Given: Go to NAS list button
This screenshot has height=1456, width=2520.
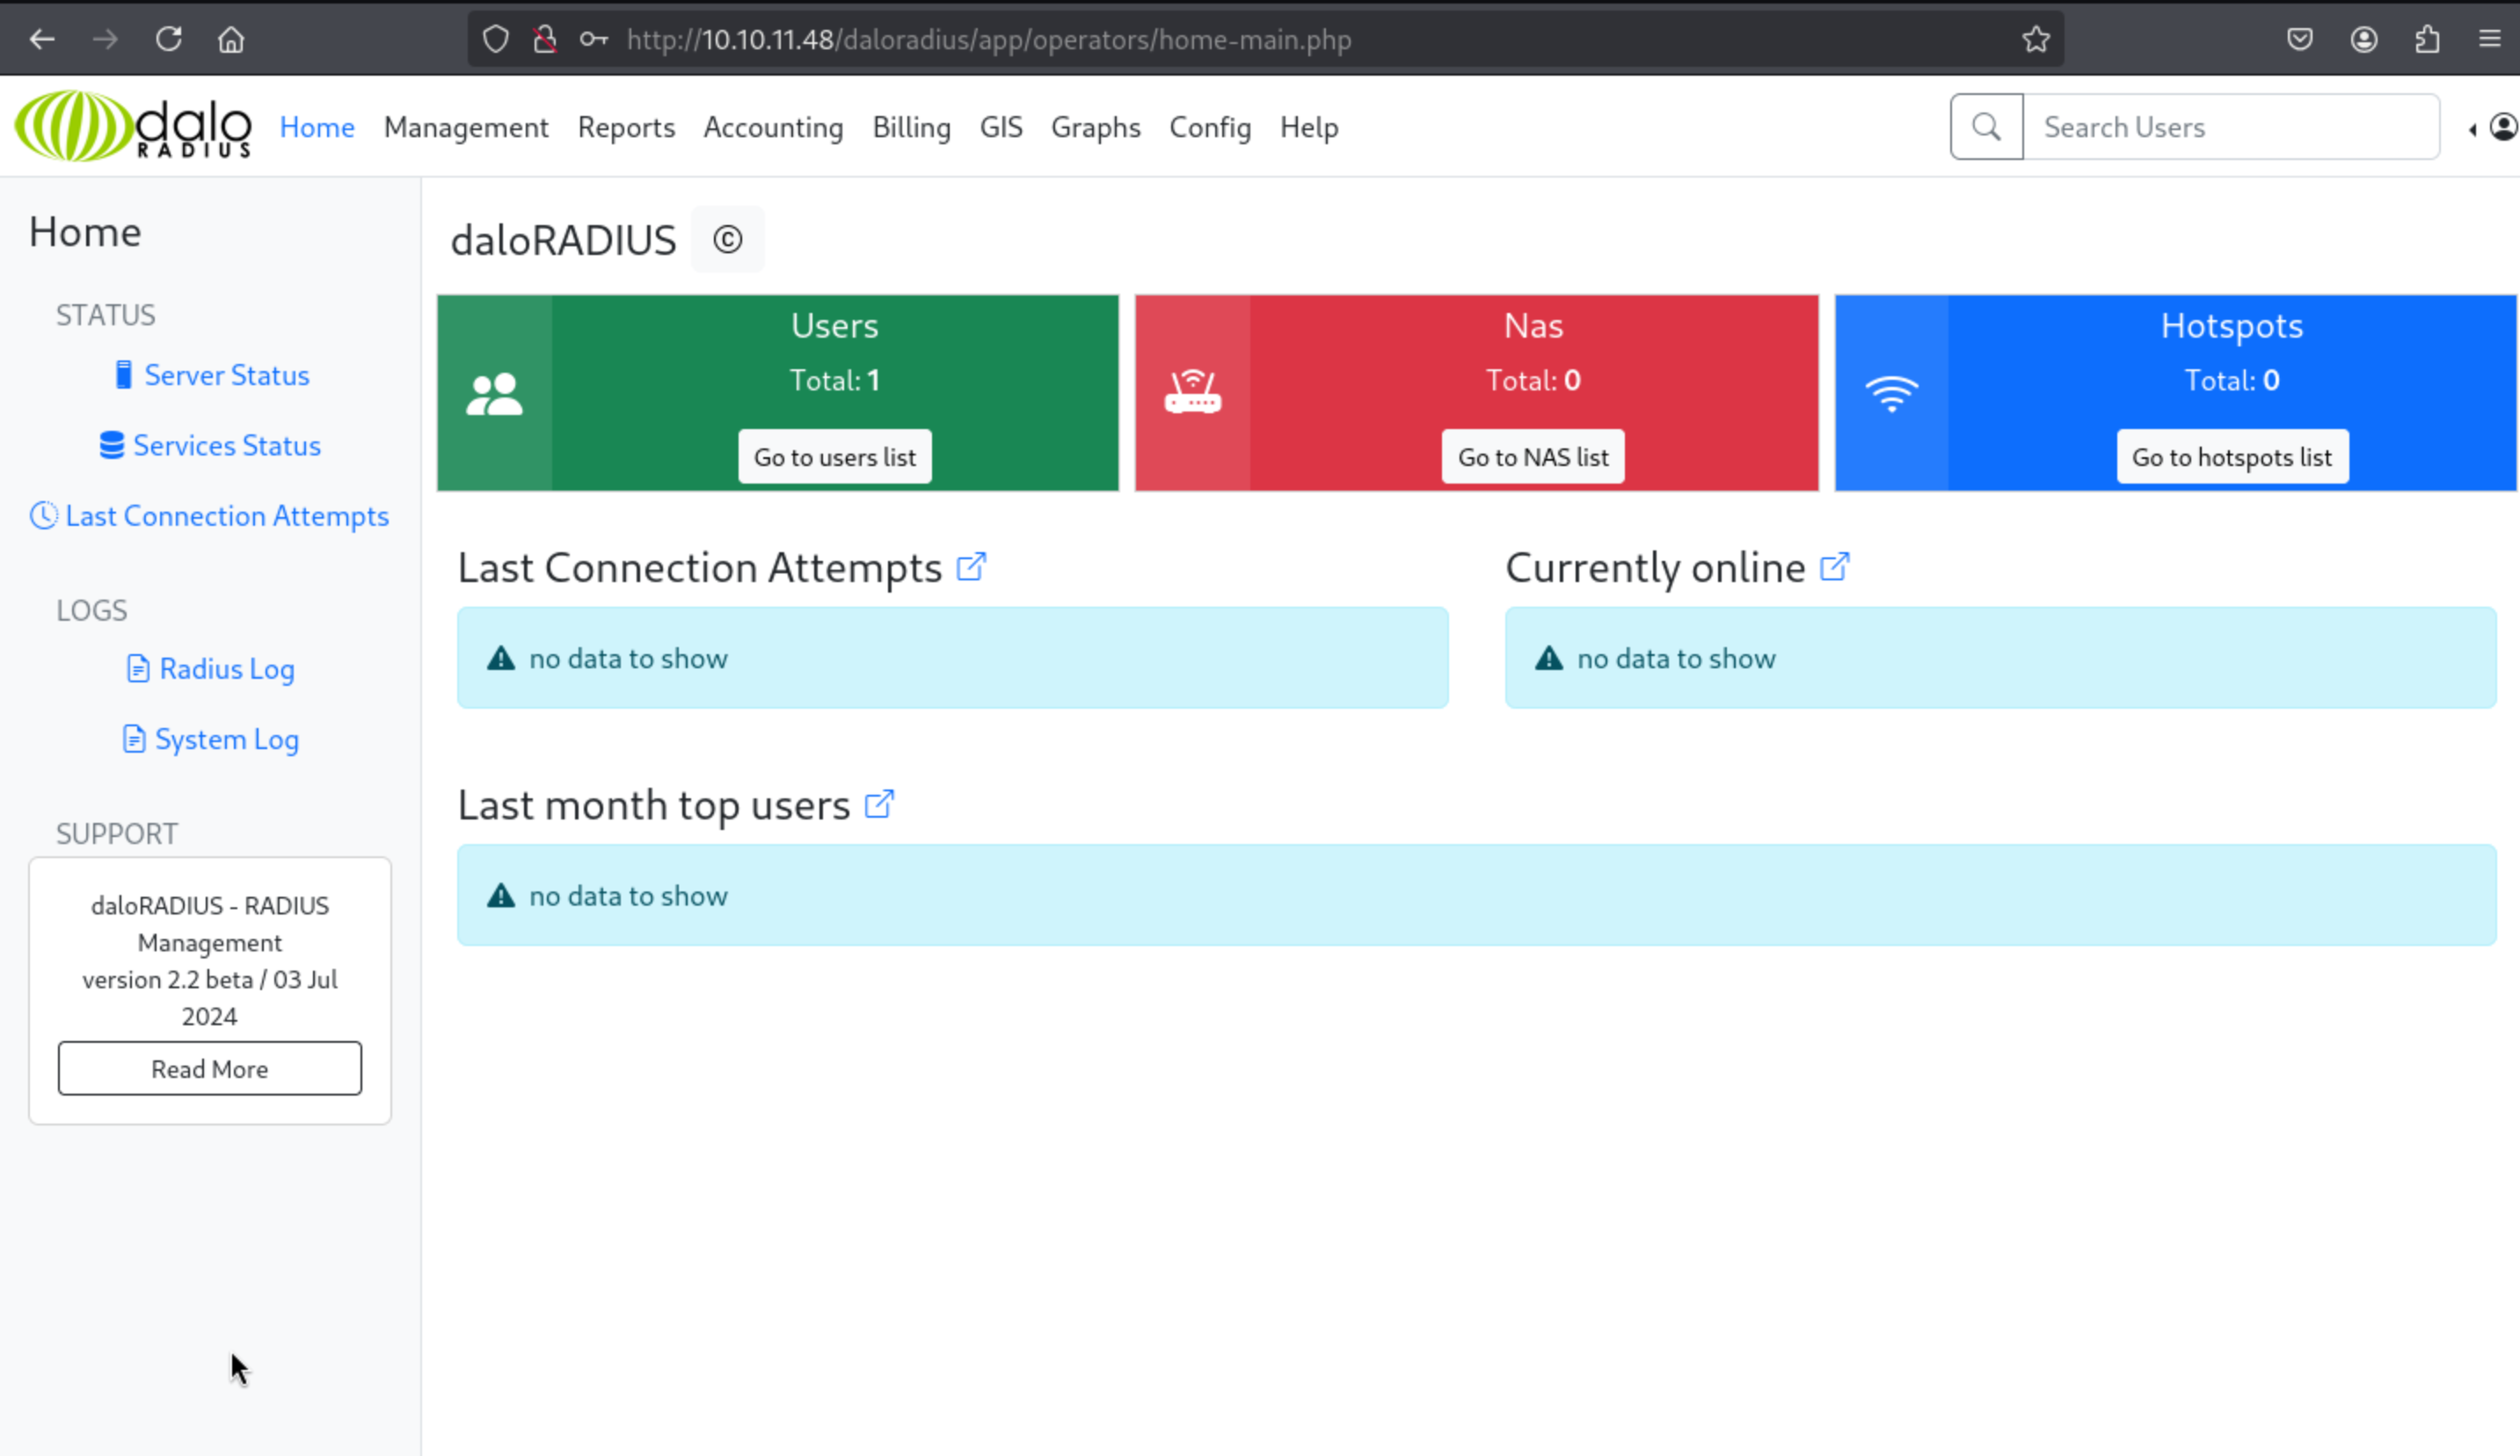Looking at the screenshot, I should (x=1532, y=457).
